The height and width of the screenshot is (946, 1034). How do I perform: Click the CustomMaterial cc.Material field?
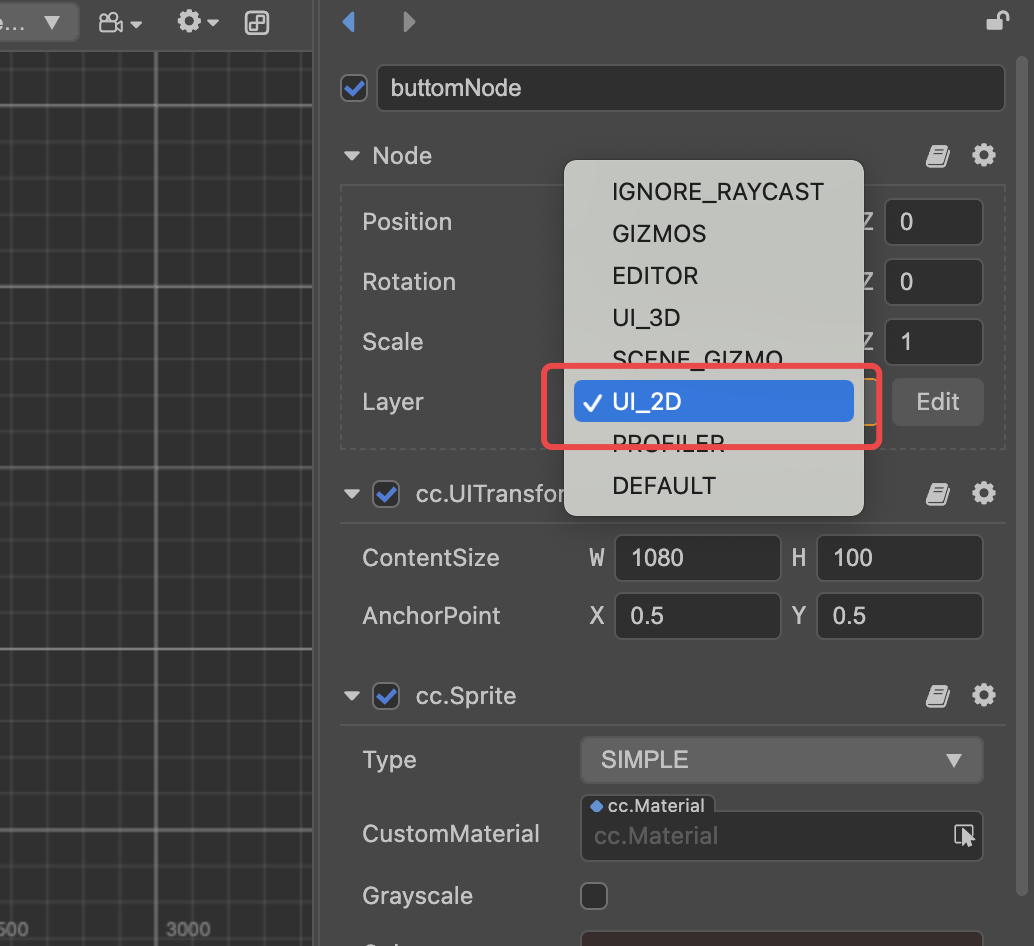point(781,835)
